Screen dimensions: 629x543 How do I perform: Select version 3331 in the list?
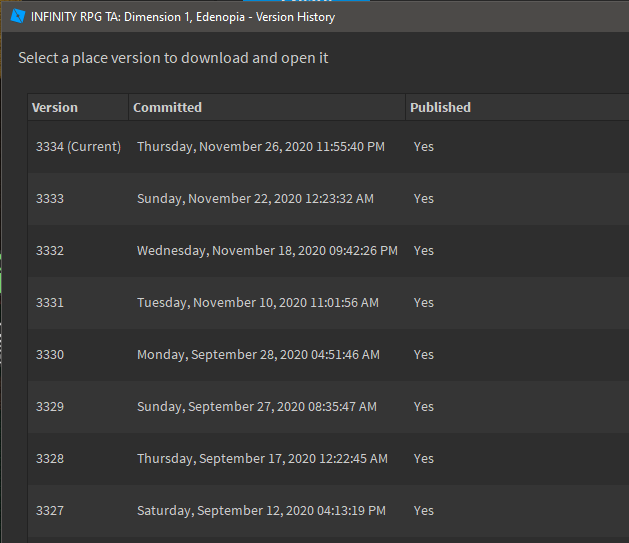[x=50, y=303]
